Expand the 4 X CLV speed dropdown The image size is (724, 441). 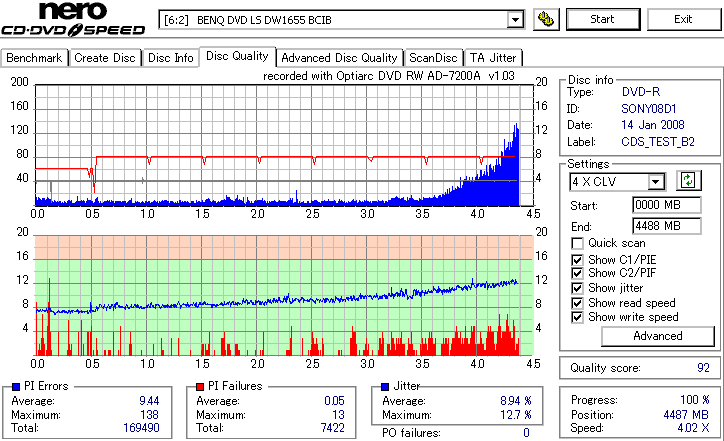655,182
